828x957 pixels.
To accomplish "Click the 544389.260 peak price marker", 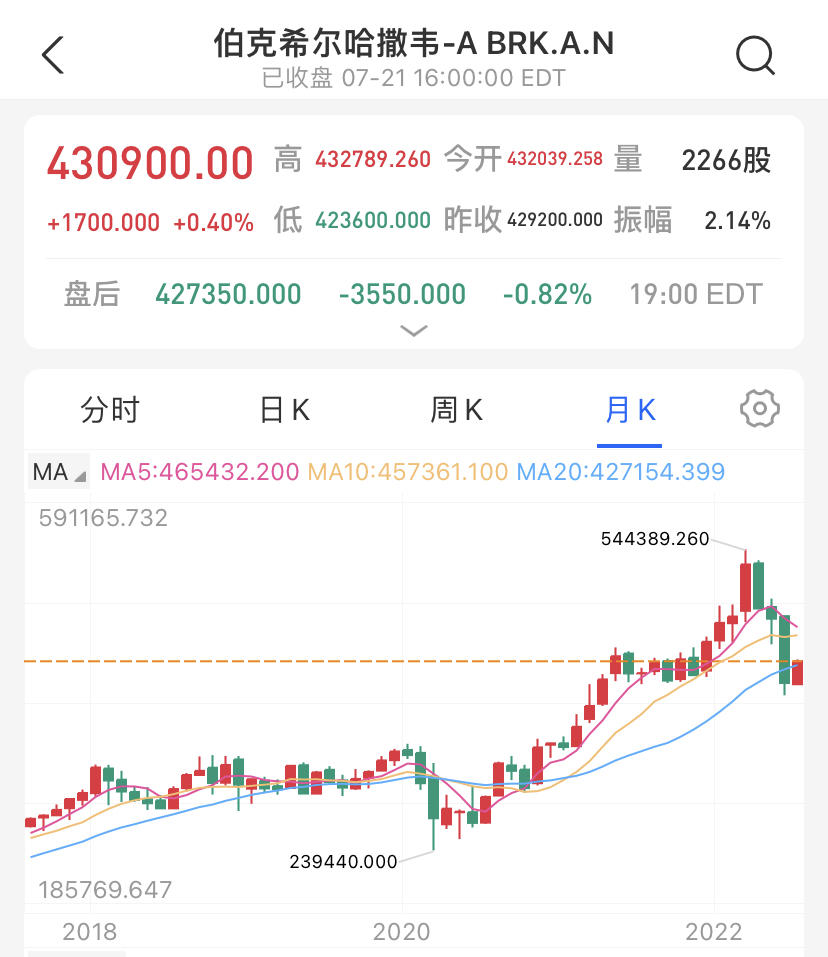I will [654, 538].
